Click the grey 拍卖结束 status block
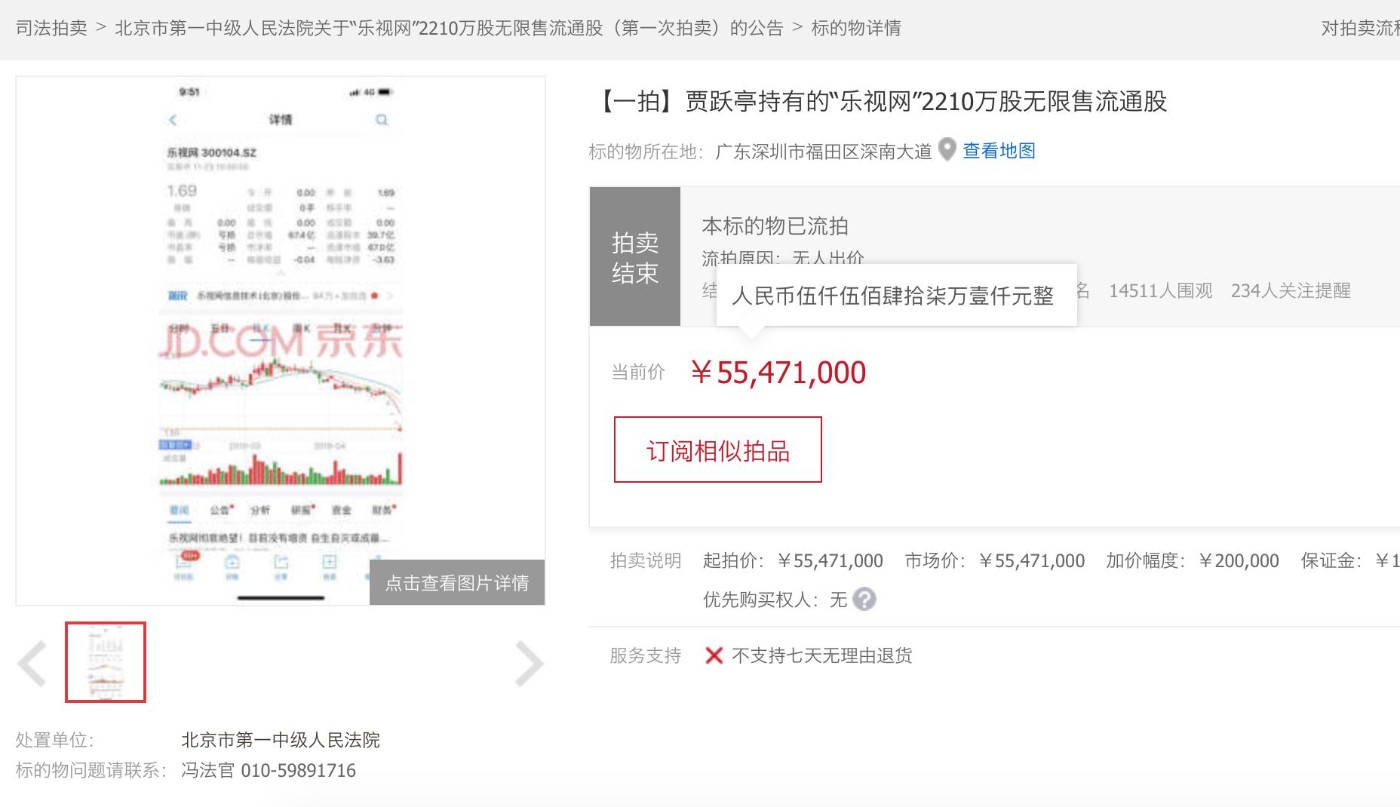1400x807 pixels. (x=635, y=257)
